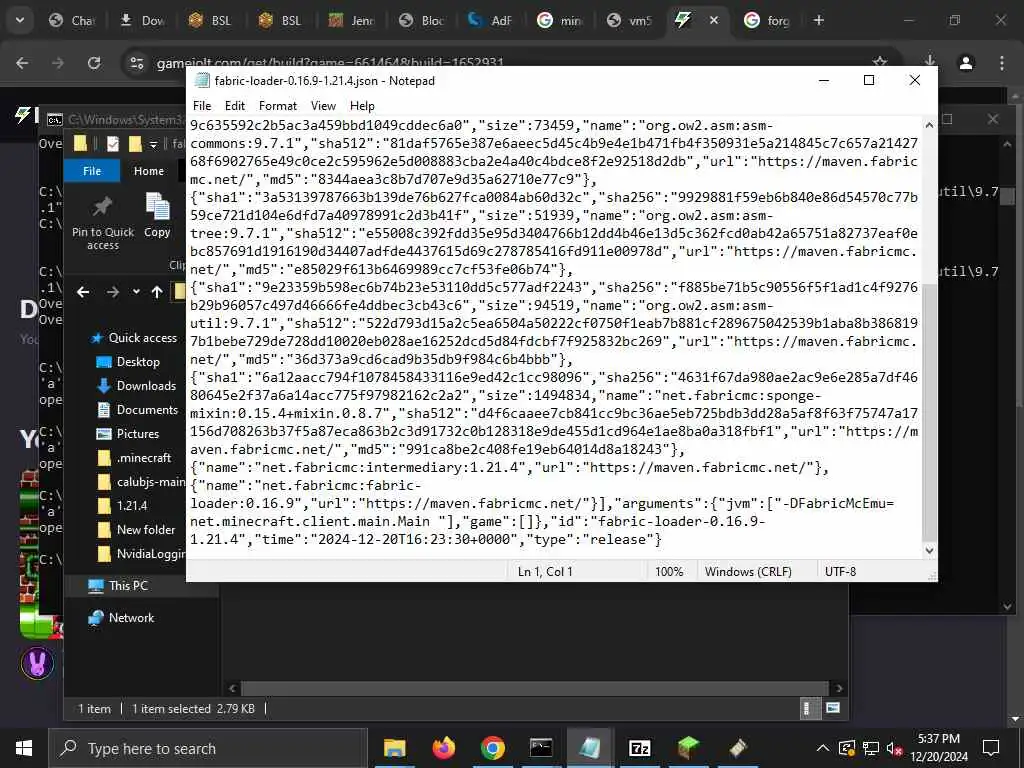Screen dimensions: 1024x768
Task: Go back in Chrome browser
Action: pos(22,63)
